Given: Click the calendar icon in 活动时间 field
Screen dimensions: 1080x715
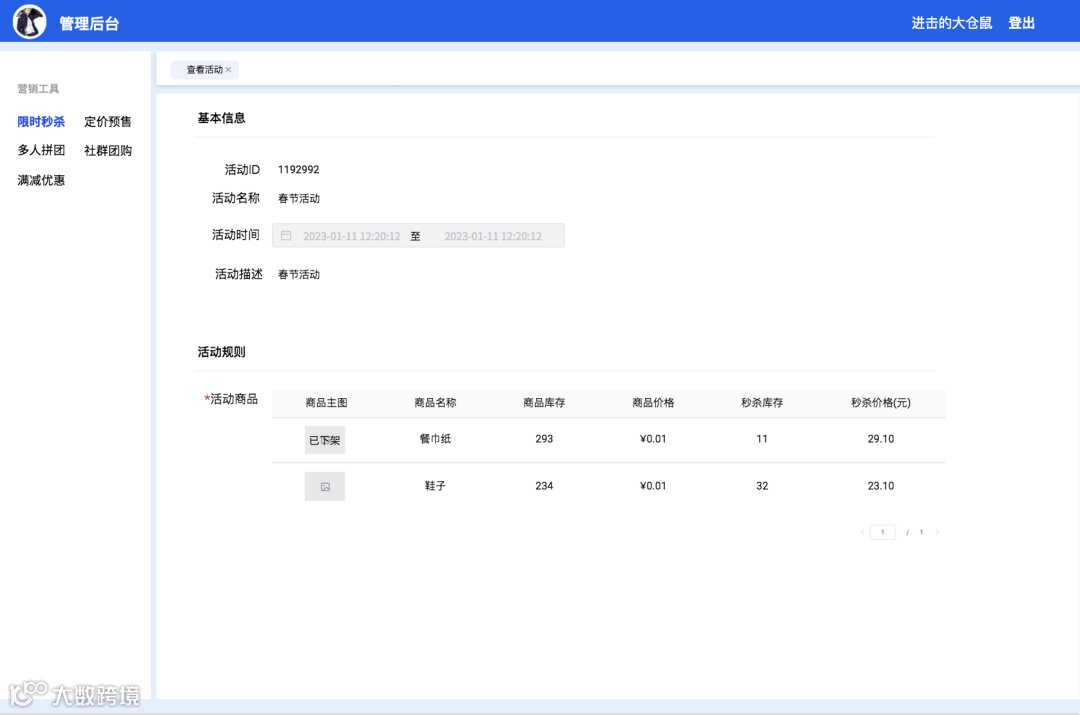Looking at the screenshot, I should (286, 236).
